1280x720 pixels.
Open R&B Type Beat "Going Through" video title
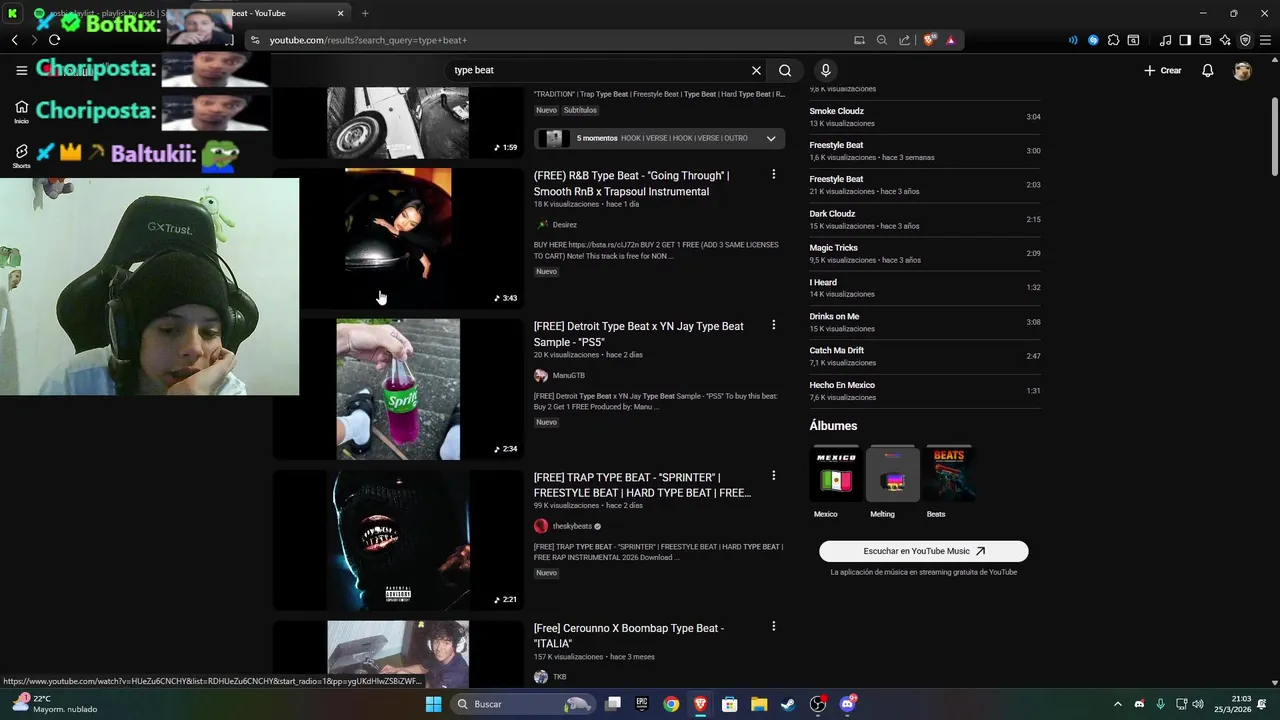coord(632,184)
